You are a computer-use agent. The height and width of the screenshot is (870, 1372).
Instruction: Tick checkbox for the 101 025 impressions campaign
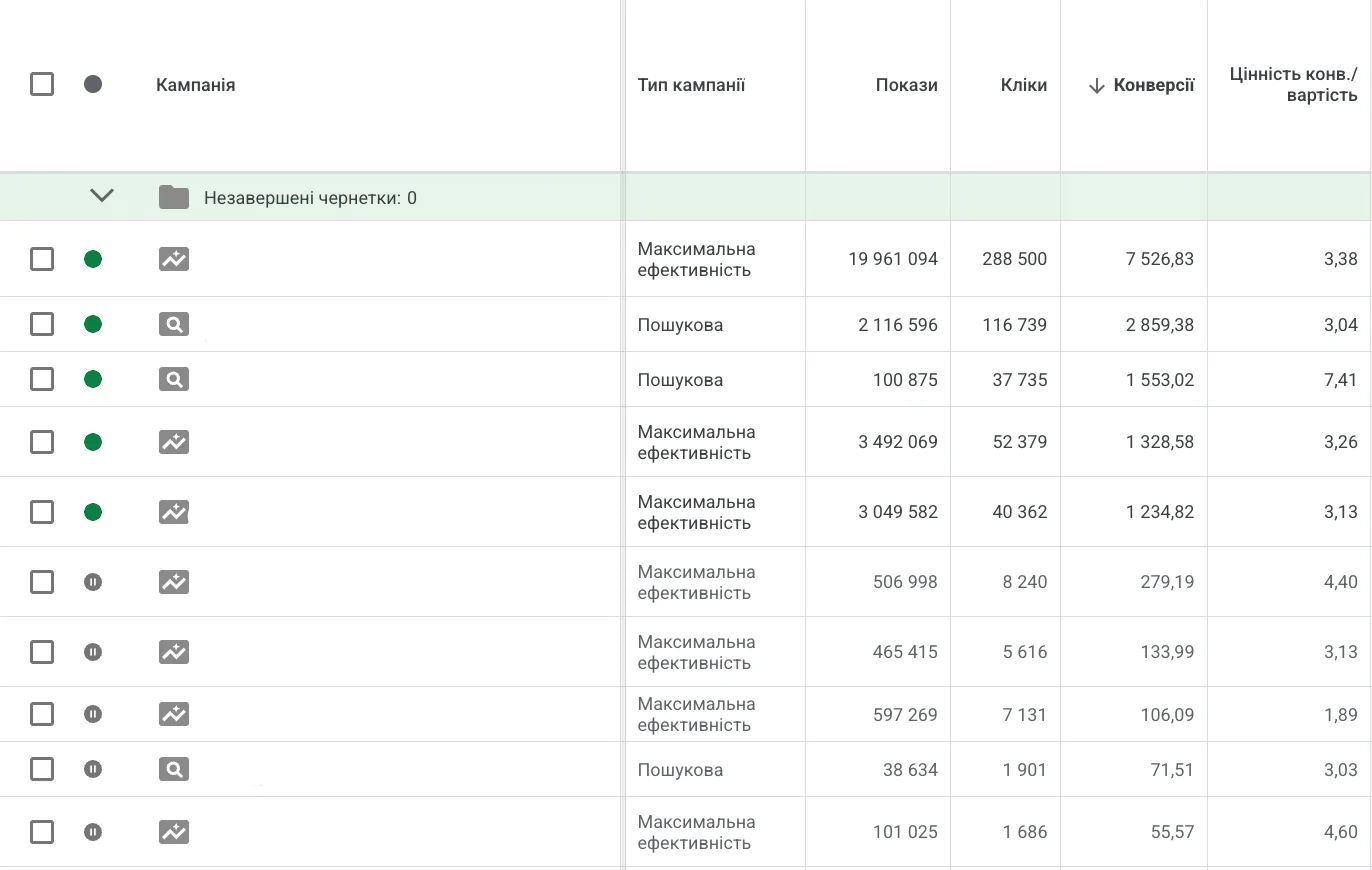point(42,831)
